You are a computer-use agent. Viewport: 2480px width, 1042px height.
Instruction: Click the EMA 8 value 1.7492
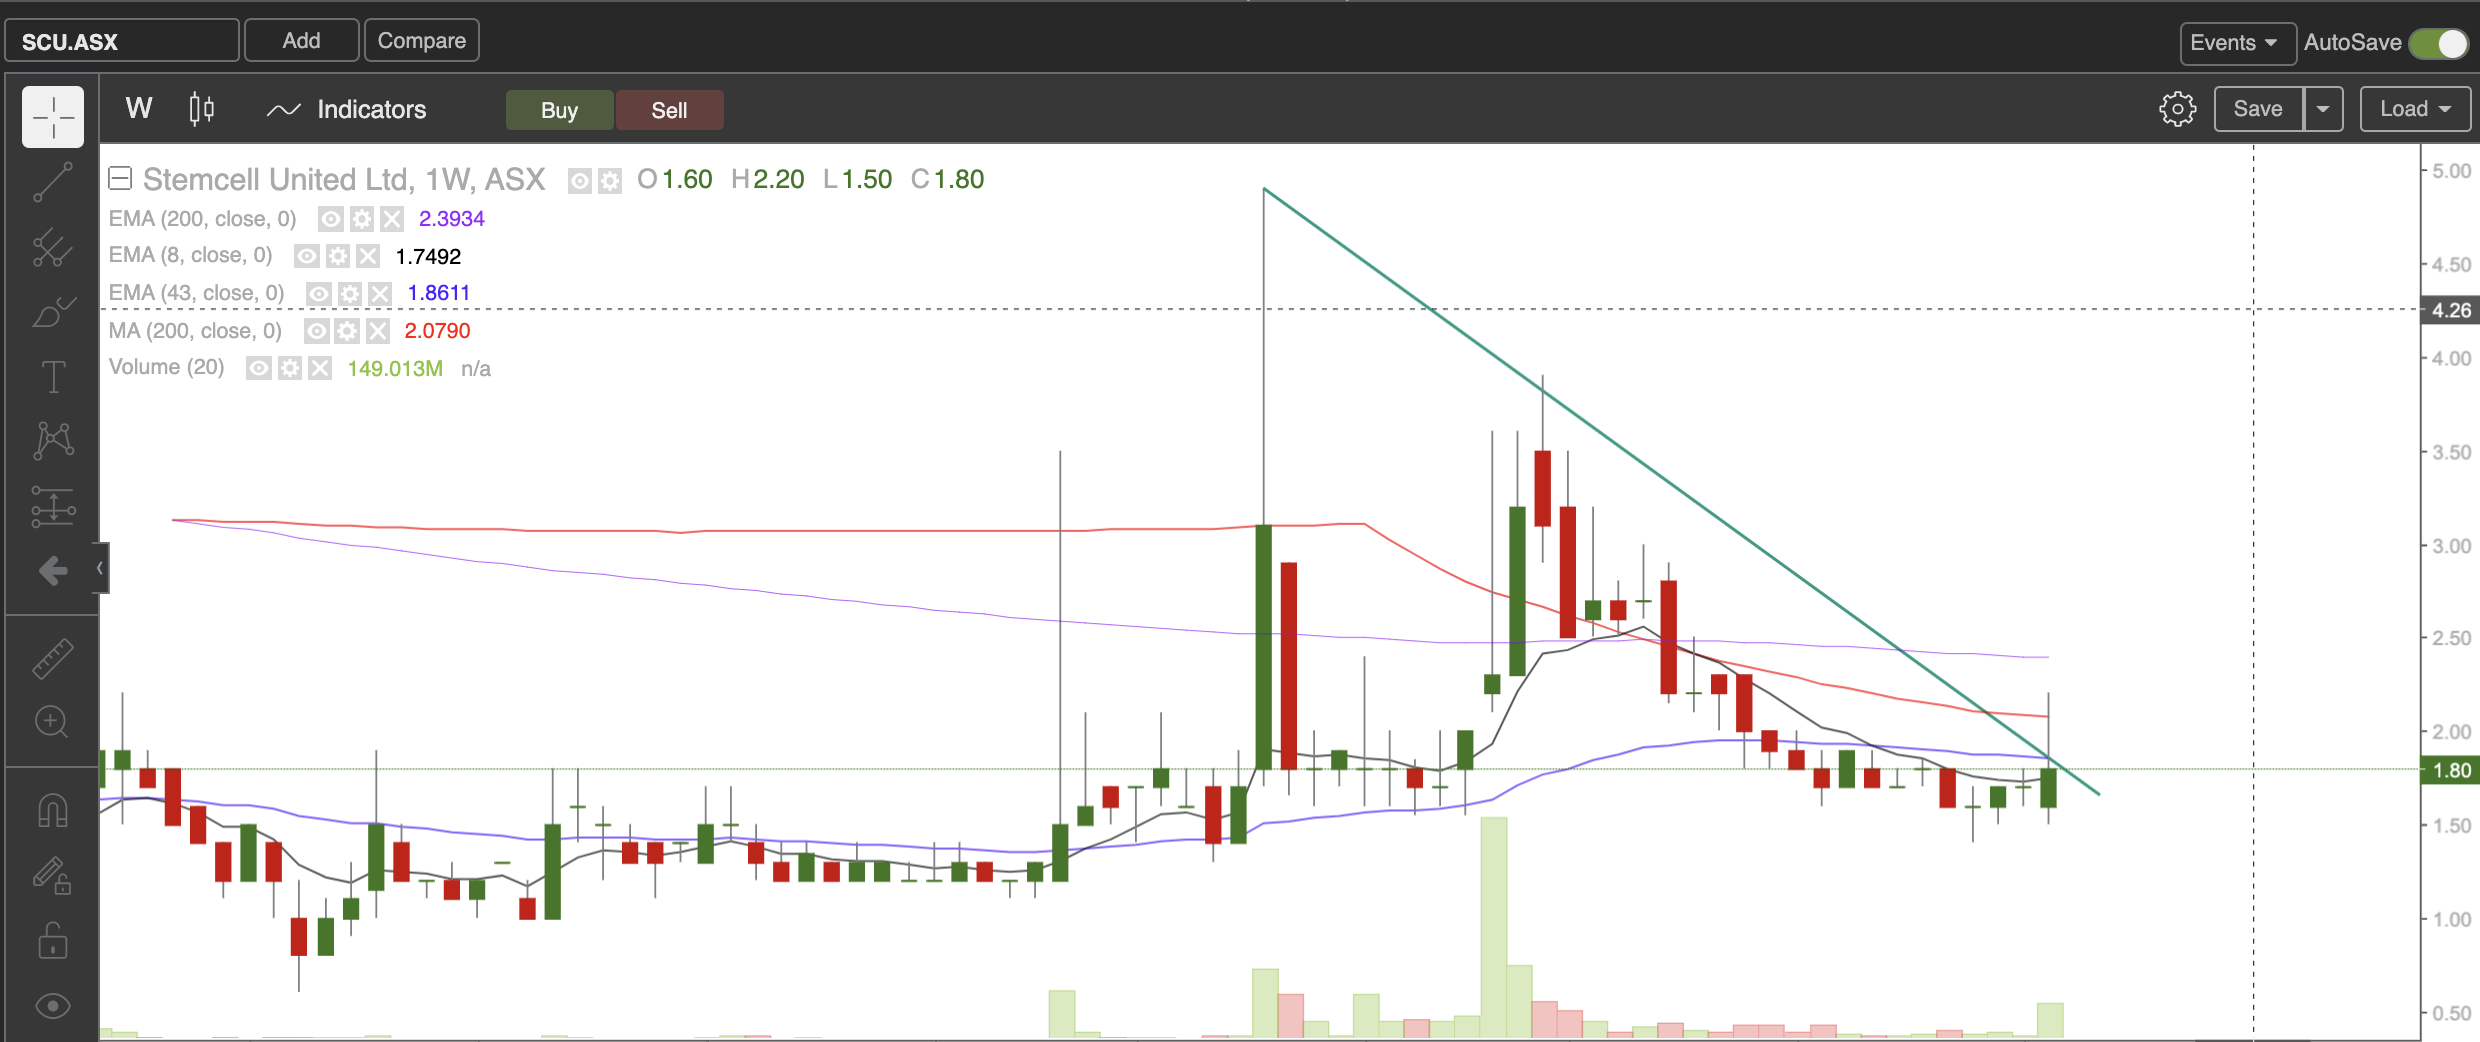428,256
